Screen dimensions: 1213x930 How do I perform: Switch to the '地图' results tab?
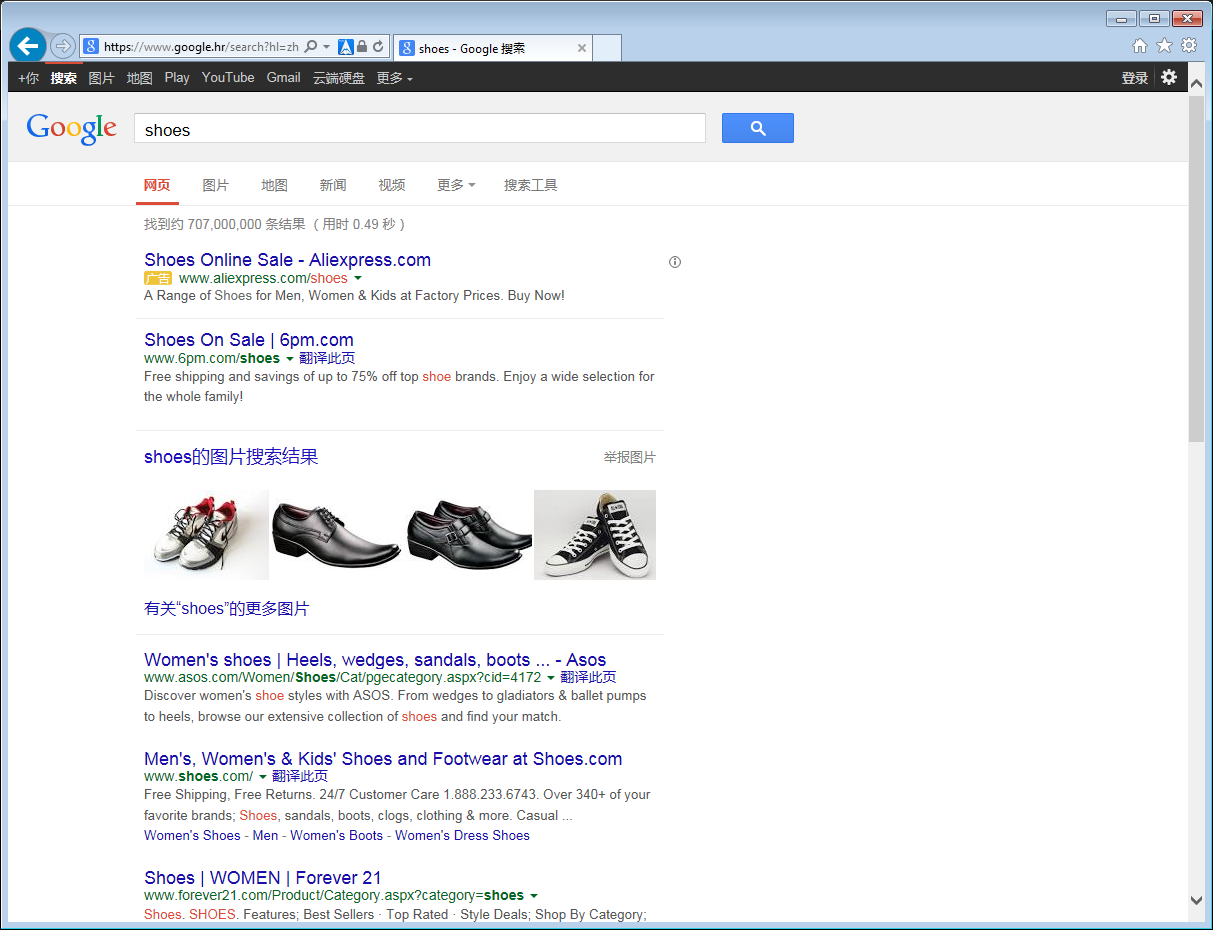274,185
